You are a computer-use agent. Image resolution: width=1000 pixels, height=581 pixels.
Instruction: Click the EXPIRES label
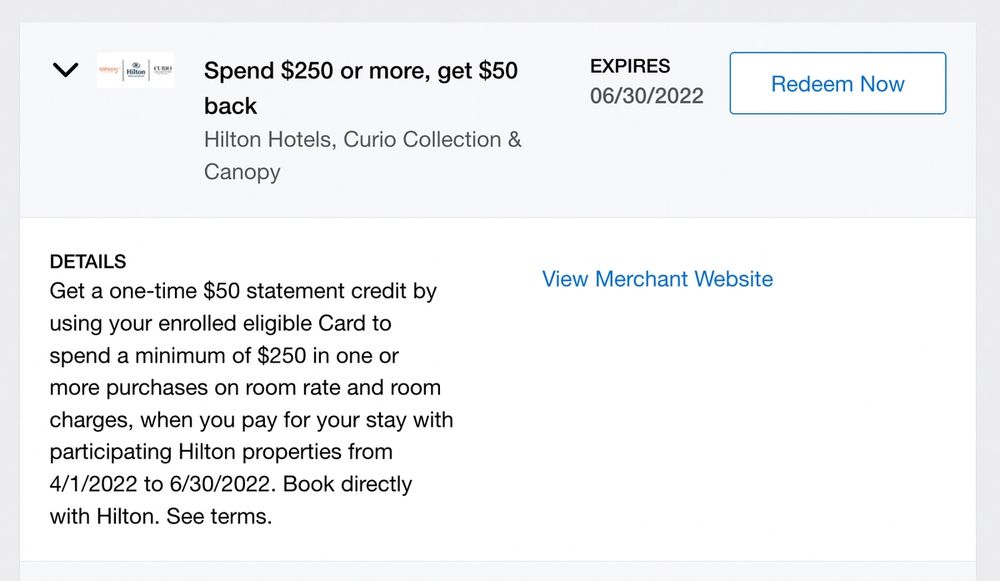click(x=630, y=66)
